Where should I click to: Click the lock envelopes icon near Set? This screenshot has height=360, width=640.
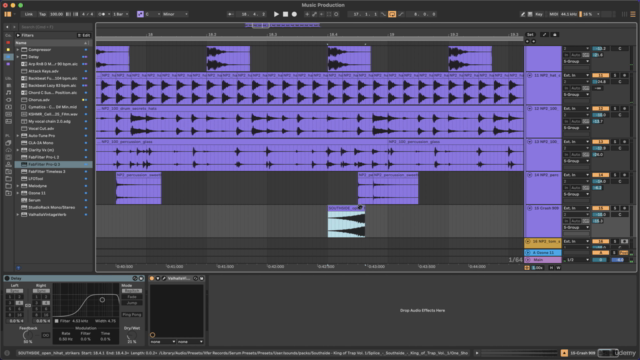tap(555, 35)
